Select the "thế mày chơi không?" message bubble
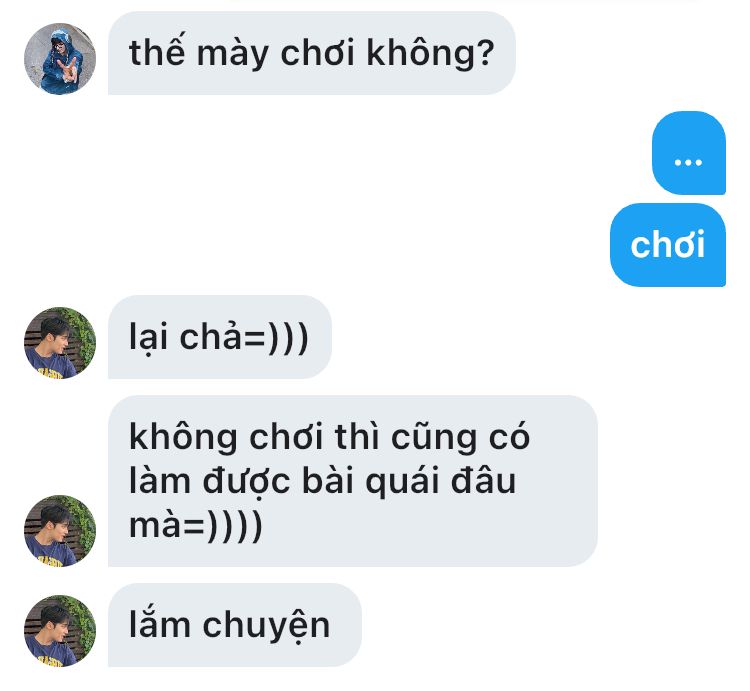Screen dimensions: 750x691 [x=312, y=53]
